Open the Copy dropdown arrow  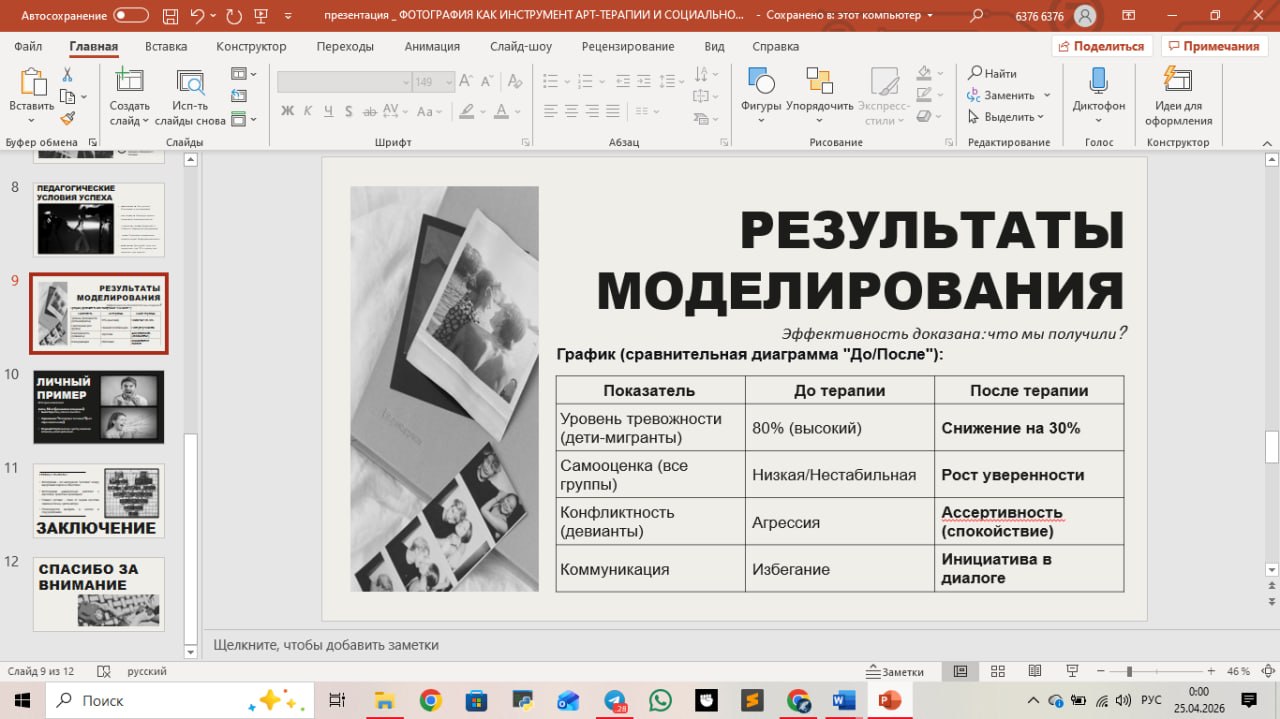[x=83, y=97]
